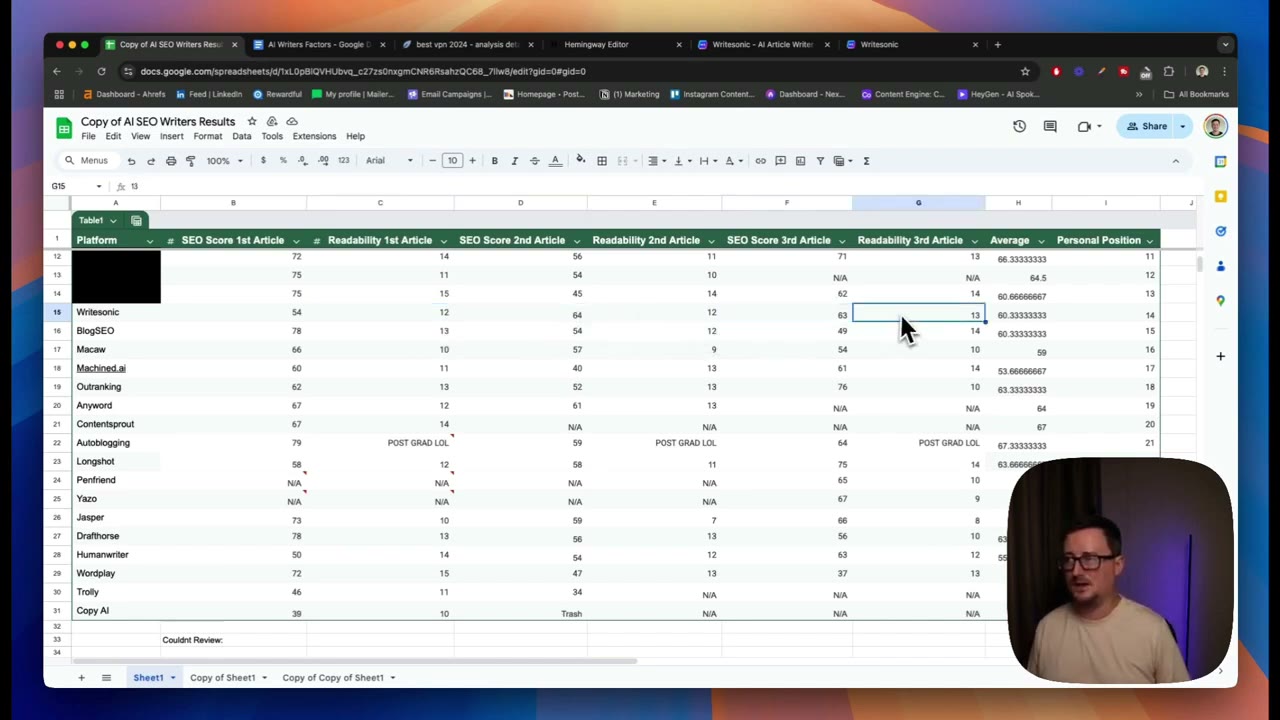
Task: Open the functions sigma menu
Action: tap(866, 161)
